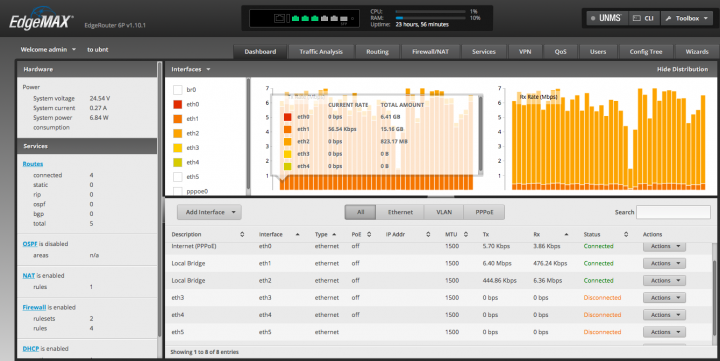The height and width of the screenshot is (361, 720).
Task: Filter interfaces by Ethernet
Action: 400,212
